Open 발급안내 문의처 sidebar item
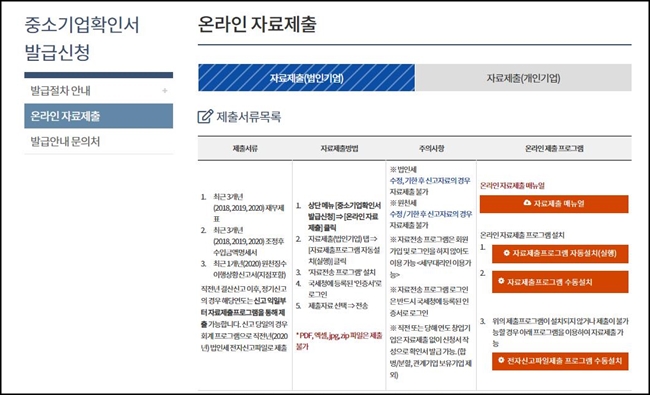The width and height of the screenshot is (650, 395). coord(99,141)
